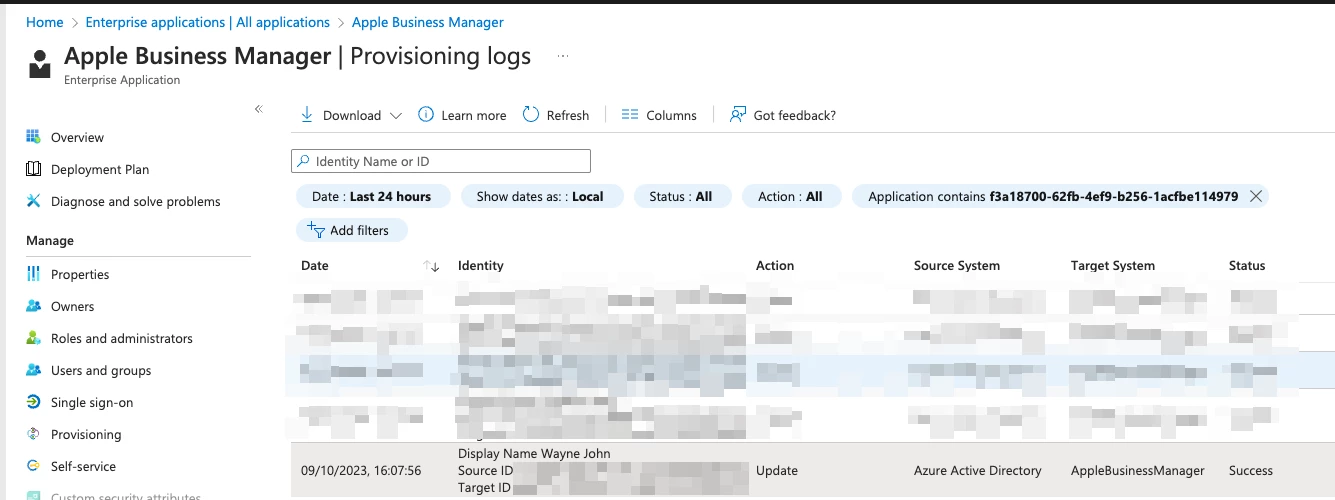Image resolution: width=1335 pixels, height=500 pixels.
Task: Click the AppleBusinessManager target cell
Action: pos(1138,470)
